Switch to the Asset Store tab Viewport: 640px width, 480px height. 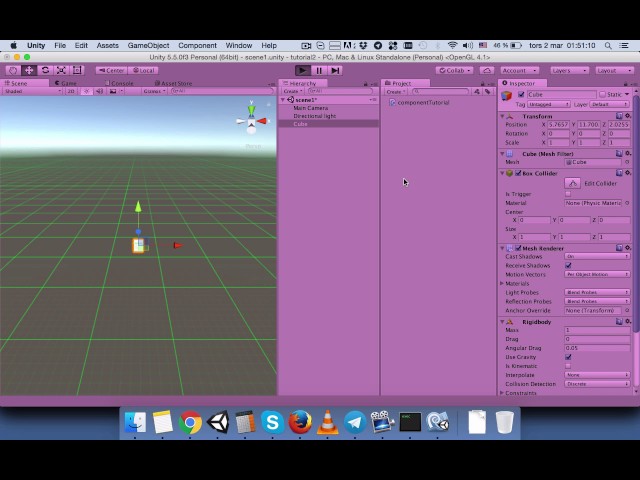[174, 83]
